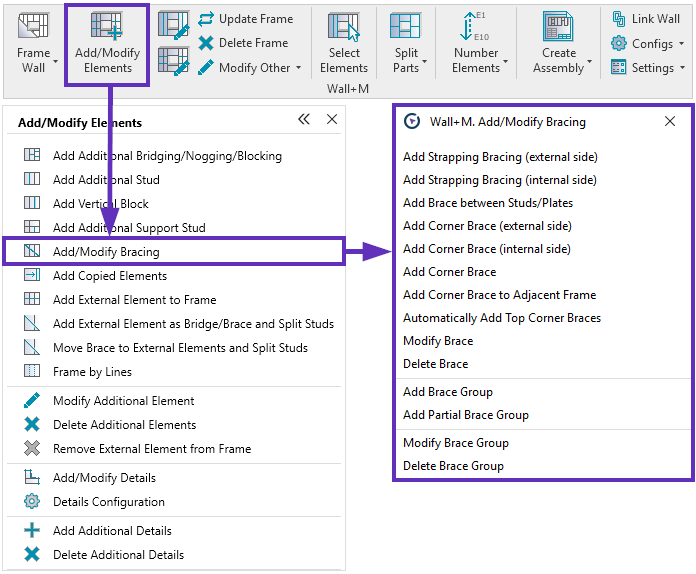Screen dimensions: 696x574
Task: Close the Add/Modify Bracing dialog
Action: [x=670, y=121]
